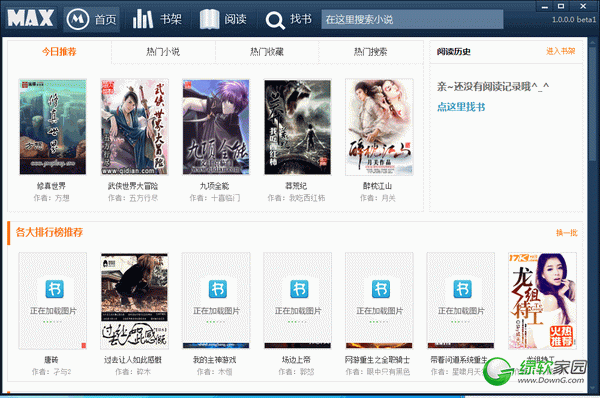This screenshot has height=398, width=600.
Task: Click author text 作者: 方想
Action: (x=51, y=198)
